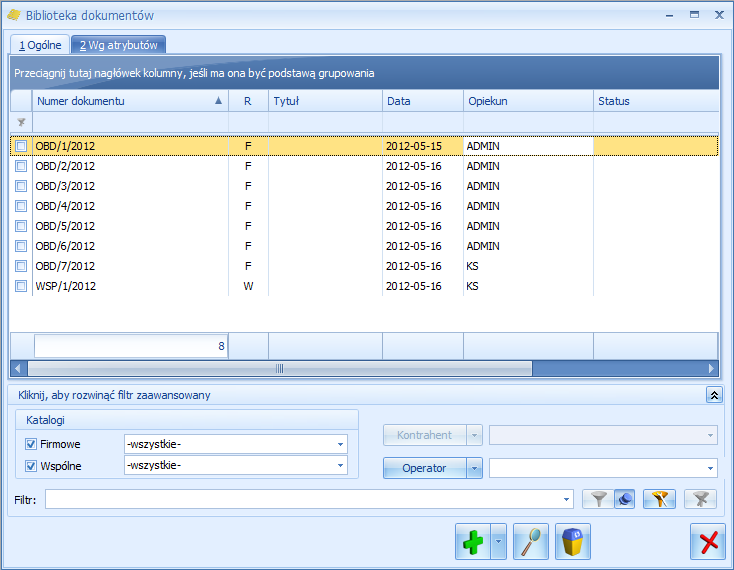Tick checkbox for OBD/7/2012
The height and width of the screenshot is (570, 734).
pyautogui.click(x=21, y=266)
